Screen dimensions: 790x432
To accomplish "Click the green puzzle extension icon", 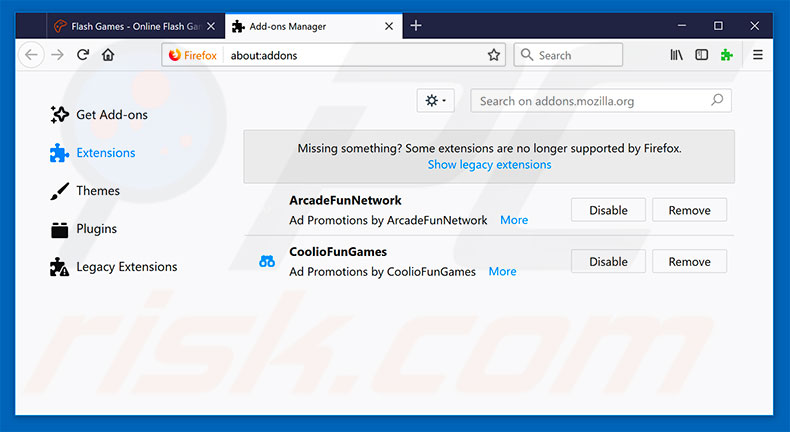I will pos(727,55).
